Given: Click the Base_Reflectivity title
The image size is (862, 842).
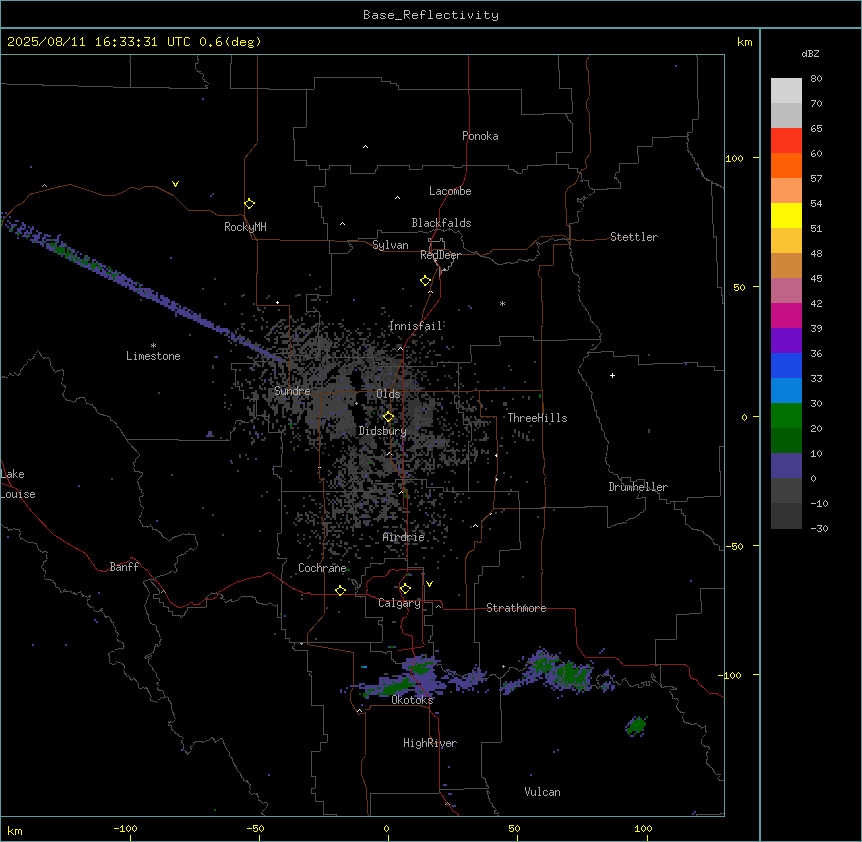Looking at the screenshot, I should (431, 15).
